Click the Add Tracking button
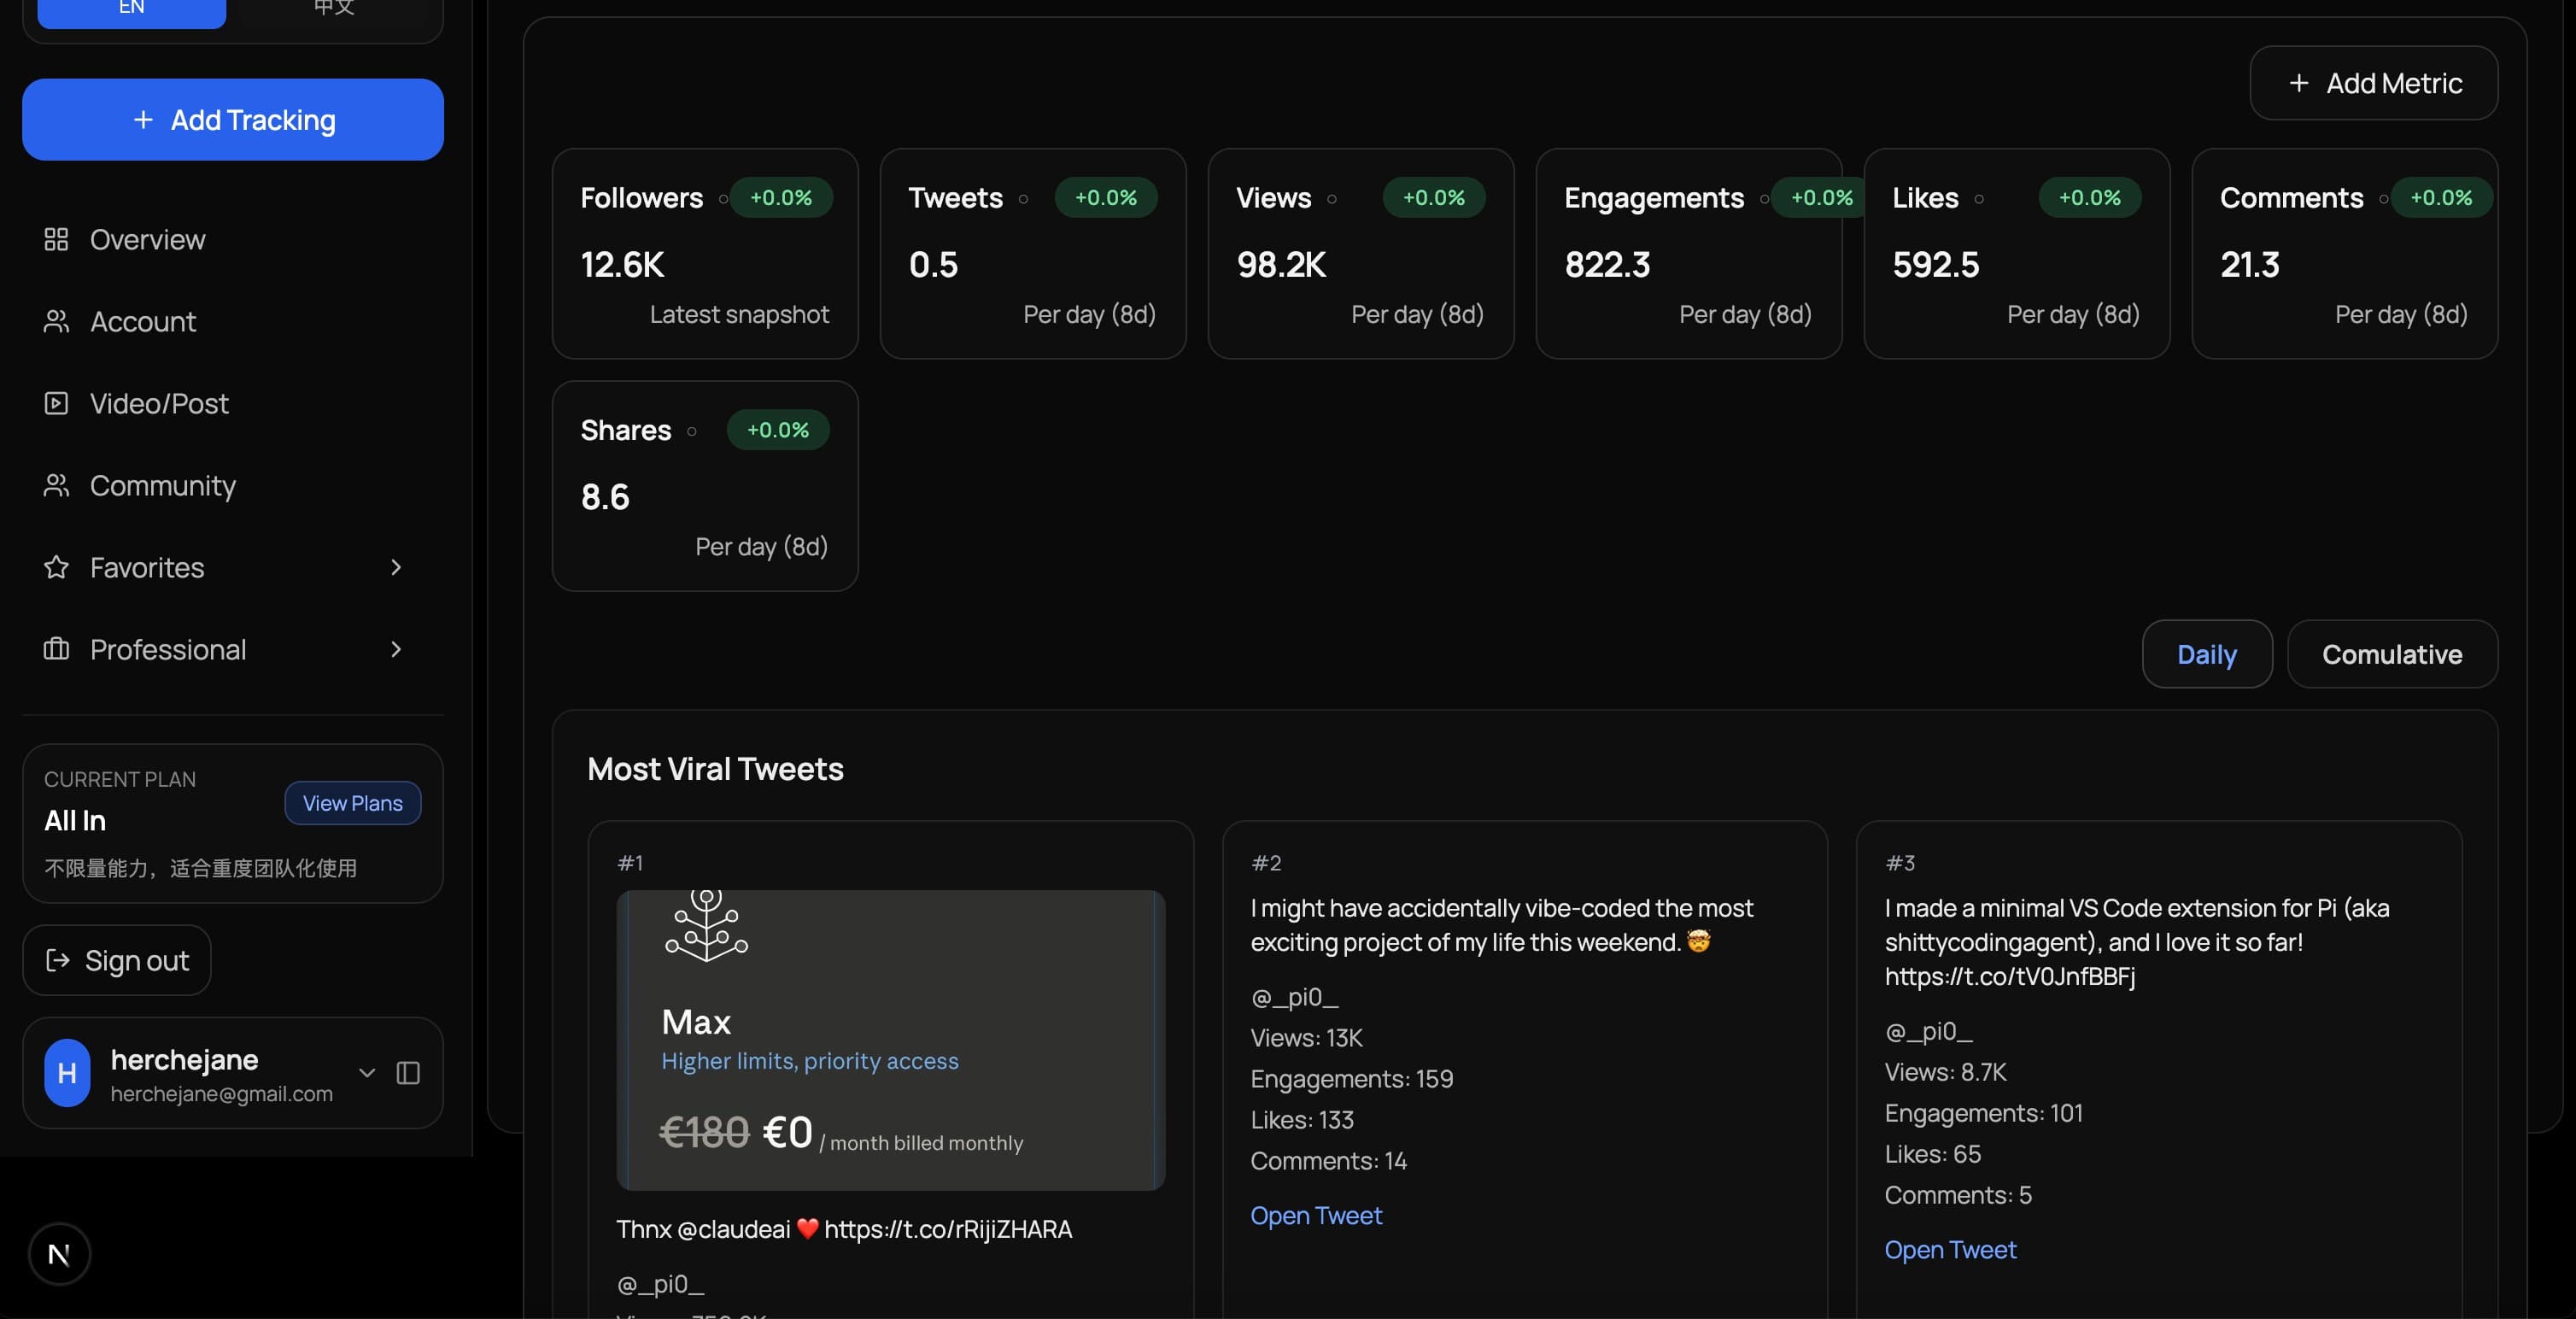 (x=232, y=119)
